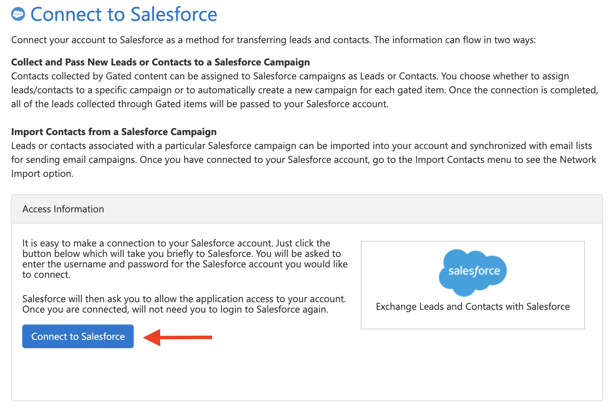Click the 'Access Information' panel header

tap(307, 209)
